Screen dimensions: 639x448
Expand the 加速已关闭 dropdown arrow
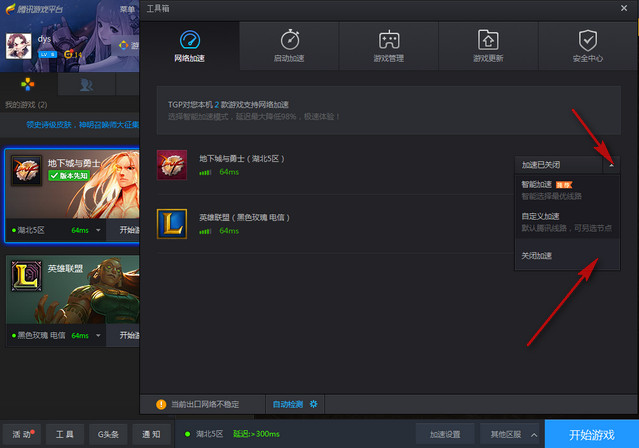pos(610,164)
